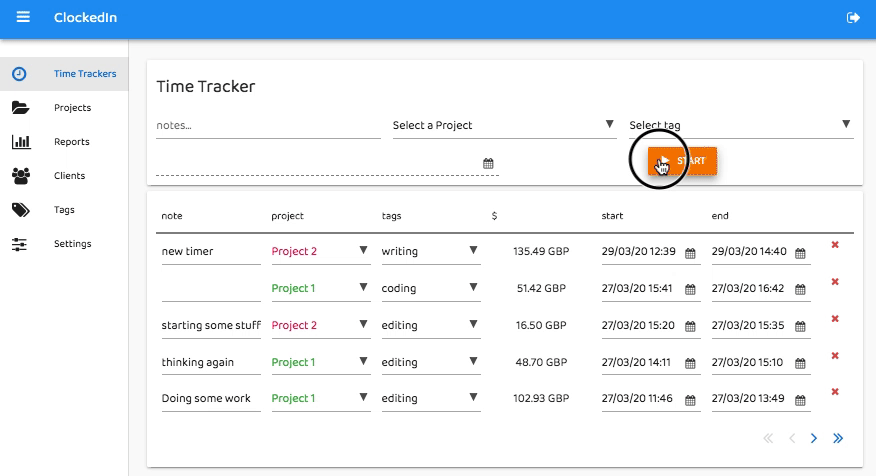Open the hamburger menu in header
The height and width of the screenshot is (476, 876).
23,17
